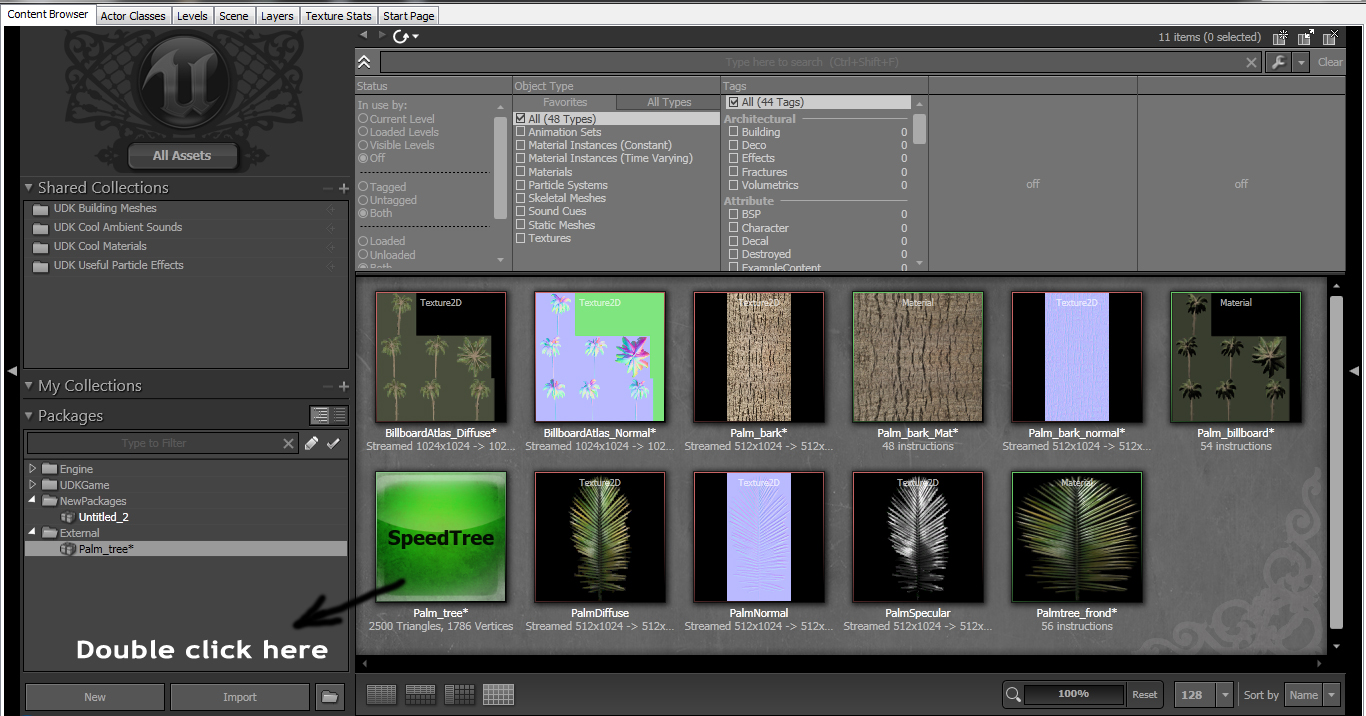1366x716 pixels.
Task: Clear the search box with X icon
Action: pos(1251,63)
